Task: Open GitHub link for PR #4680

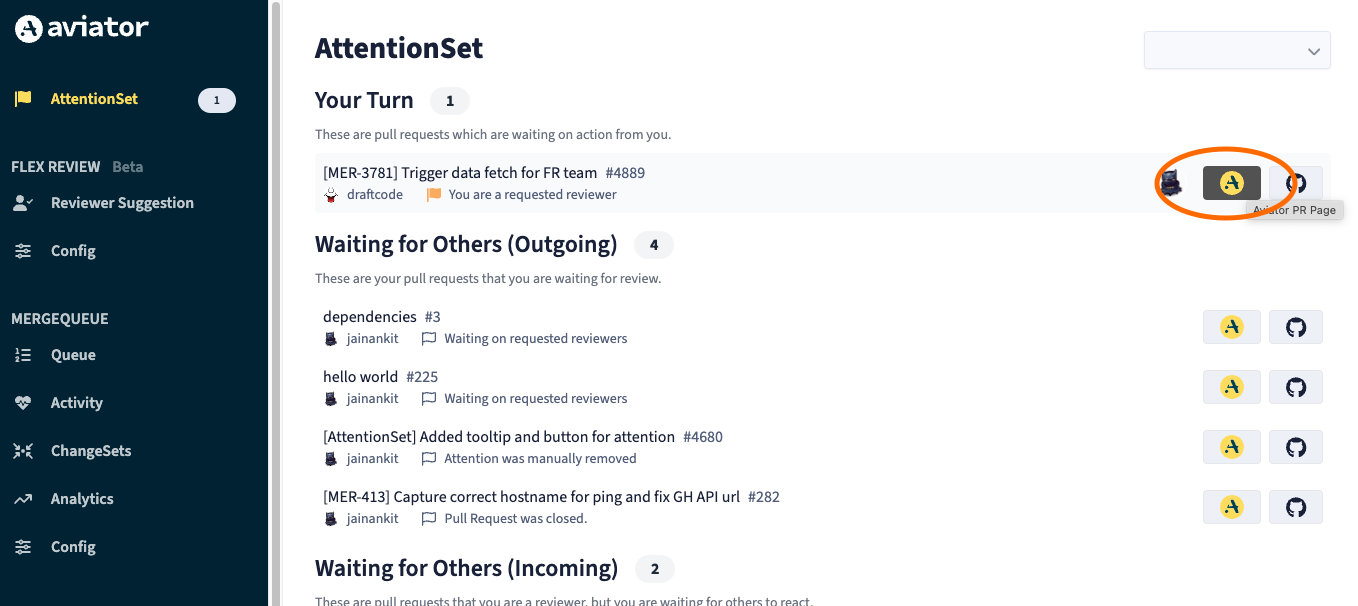Action: [1295, 447]
